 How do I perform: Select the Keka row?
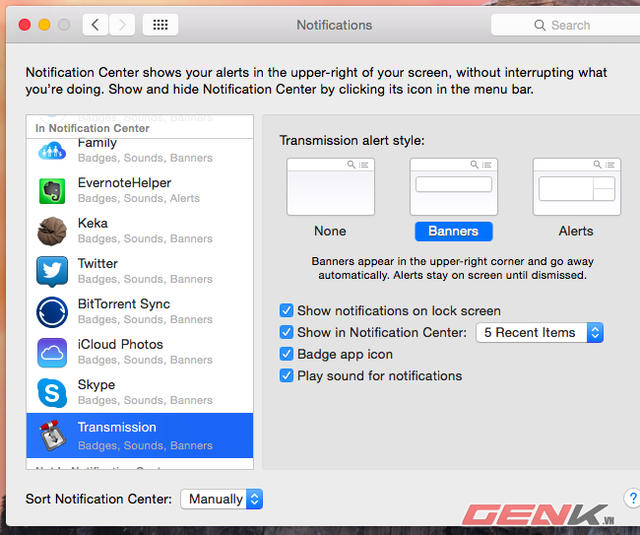(x=140, y=231)
